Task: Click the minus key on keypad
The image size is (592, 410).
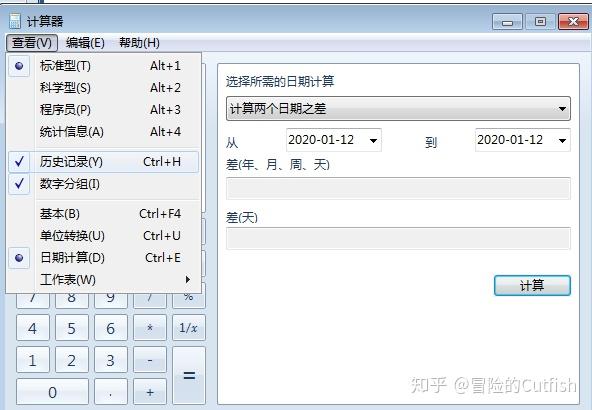Action: click(x=150, y=360)
